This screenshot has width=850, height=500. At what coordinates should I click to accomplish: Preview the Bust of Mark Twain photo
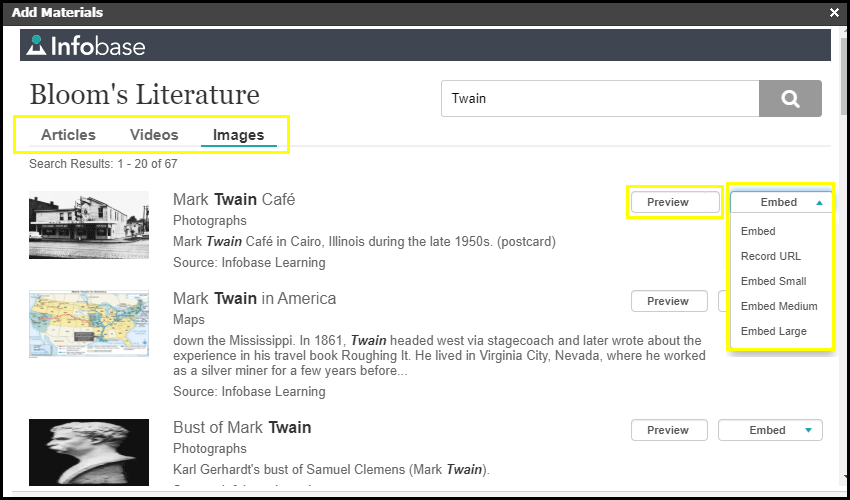tap(669, 430)
